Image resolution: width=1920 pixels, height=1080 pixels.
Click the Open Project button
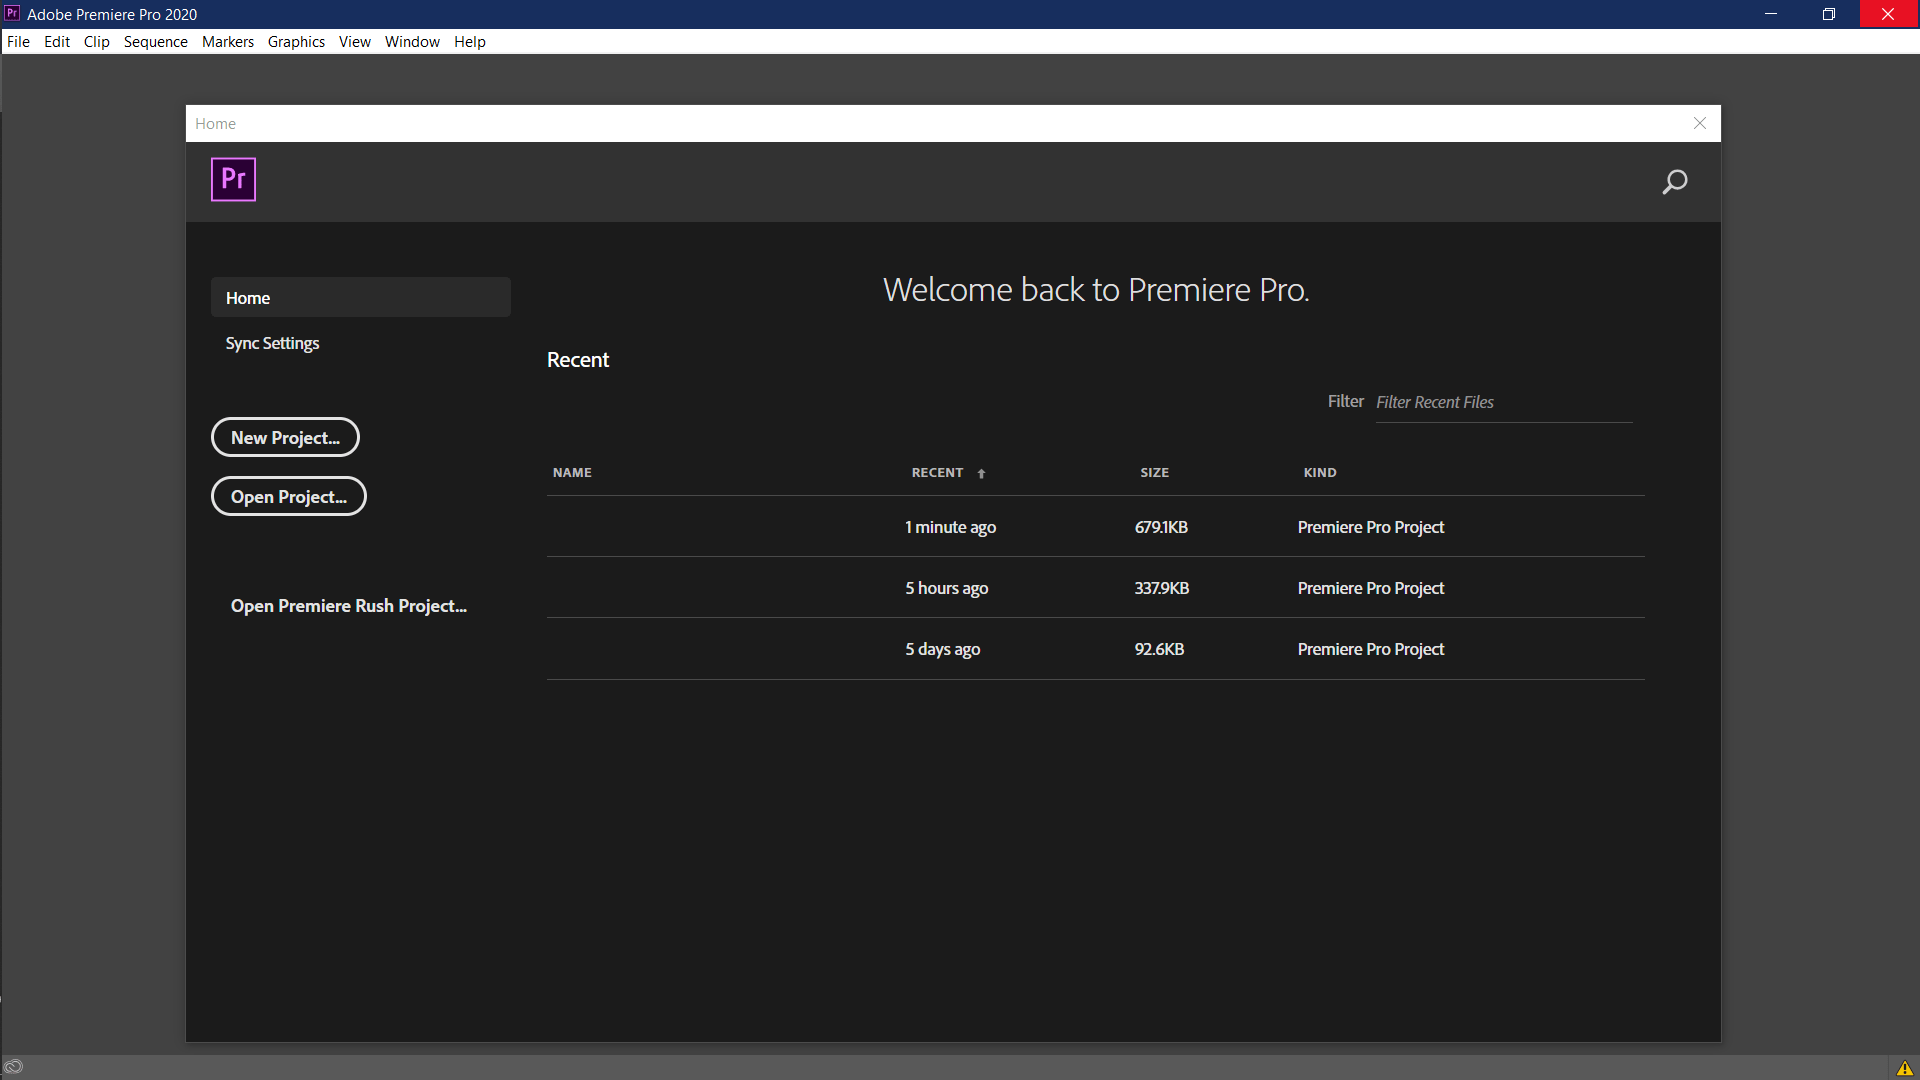click(288, 497)
